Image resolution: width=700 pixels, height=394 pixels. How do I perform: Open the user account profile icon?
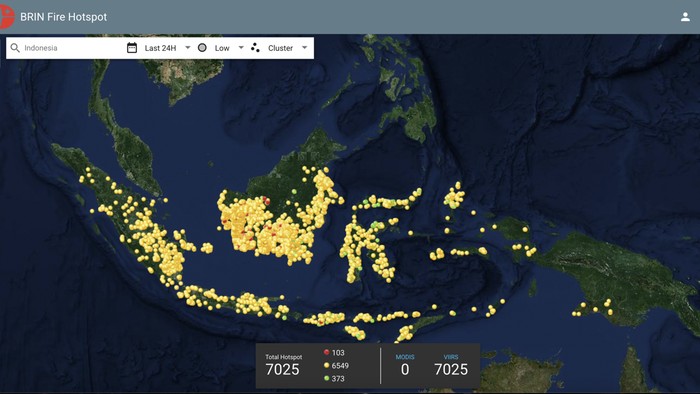pyautogui.click(x=685, y=17)
